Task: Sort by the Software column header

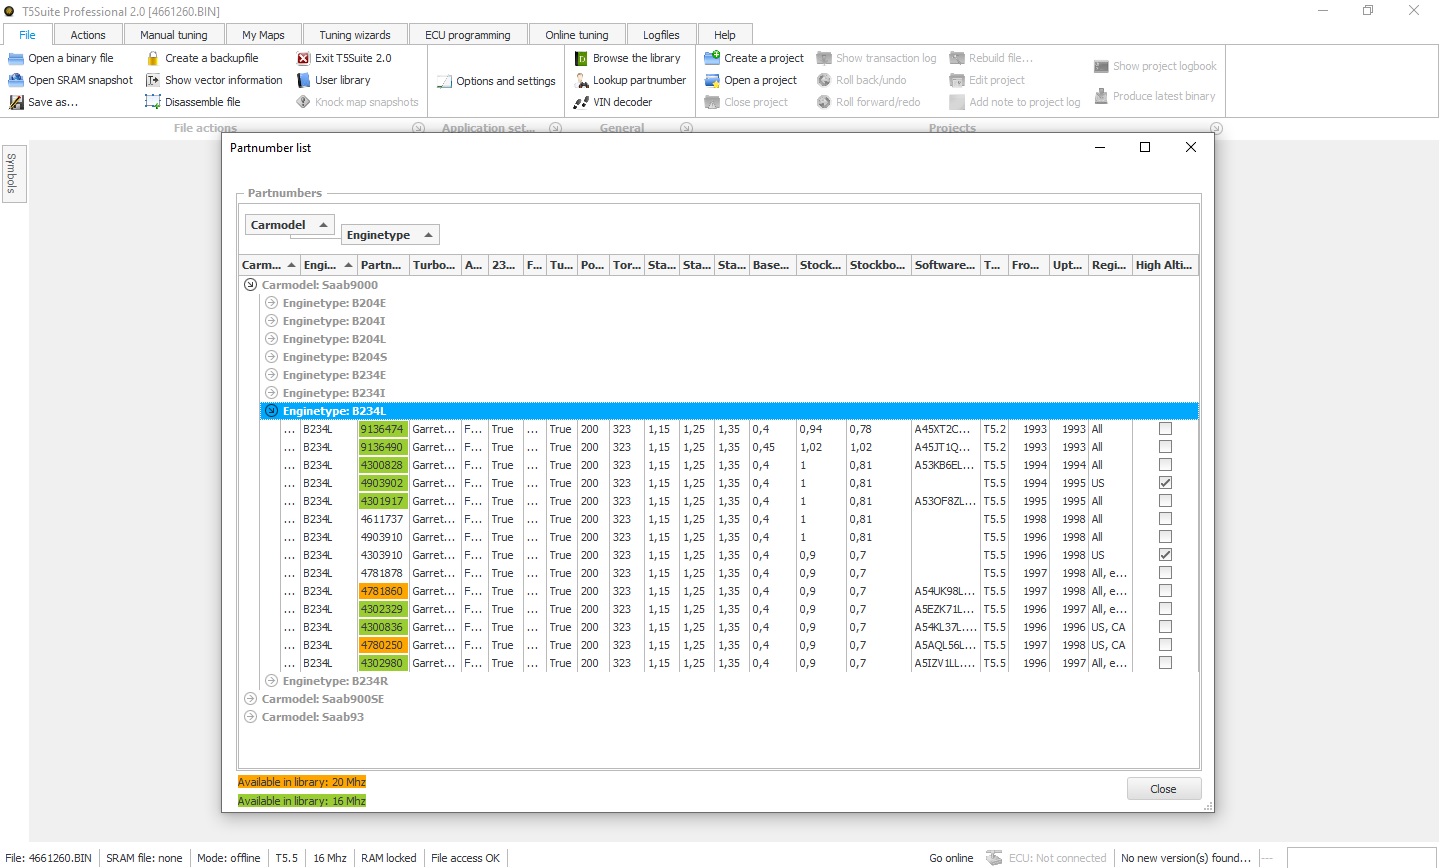Action: 945,265
